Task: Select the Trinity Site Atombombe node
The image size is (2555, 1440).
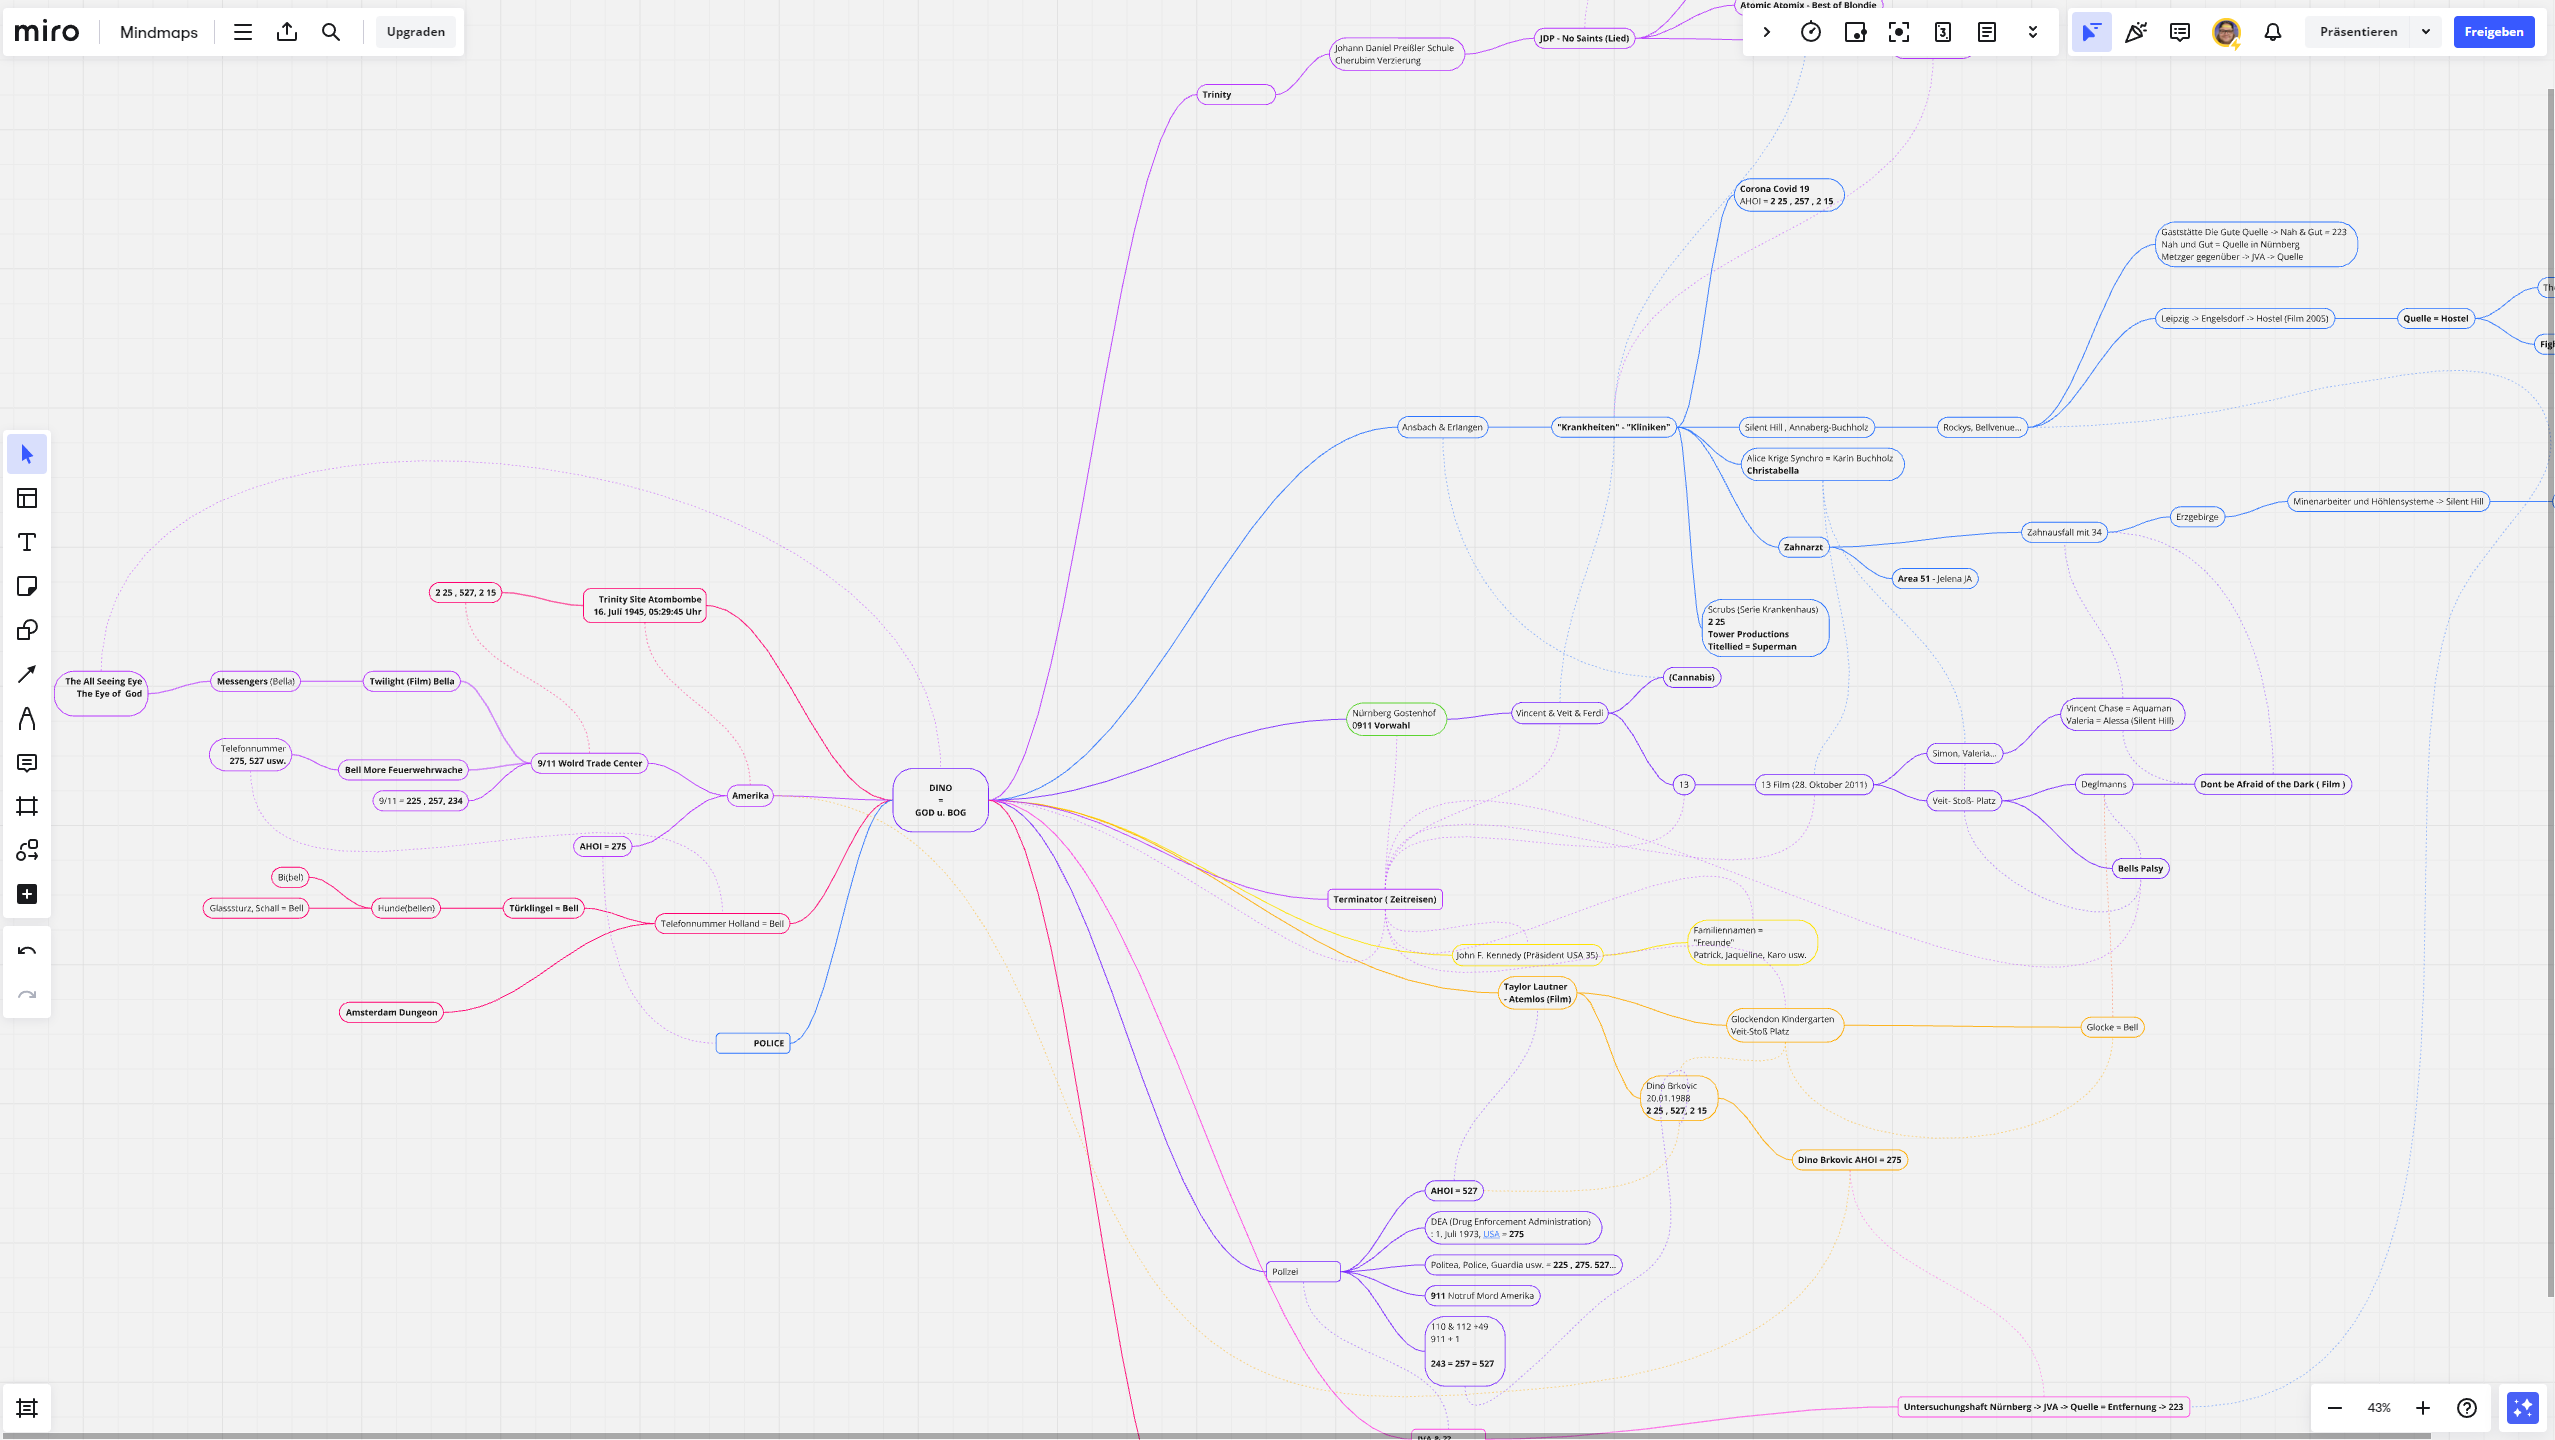Action: pyautogui.click(x=646, y=606)
